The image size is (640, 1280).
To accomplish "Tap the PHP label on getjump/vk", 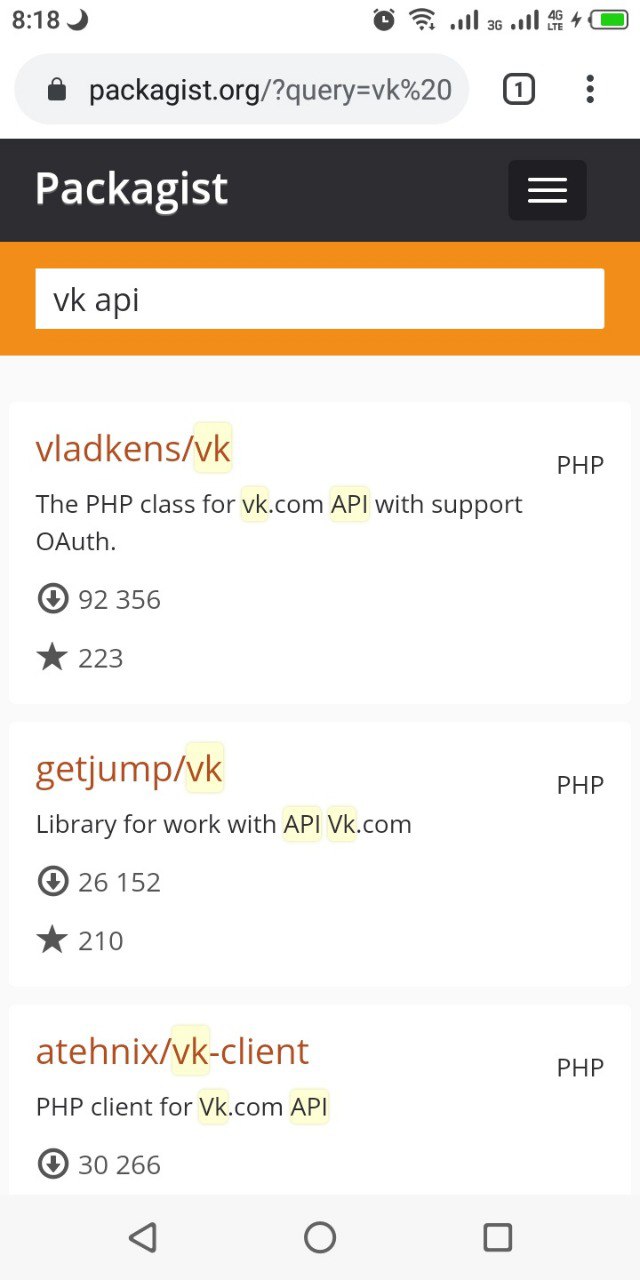I will coord(580,785).
